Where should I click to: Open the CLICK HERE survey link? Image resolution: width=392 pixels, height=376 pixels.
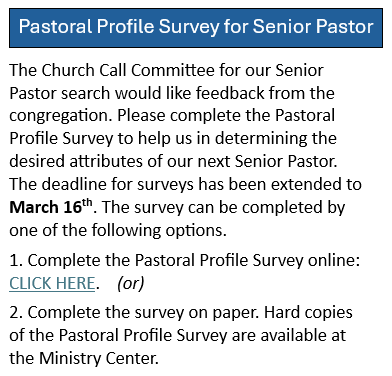tap(52, 283)
